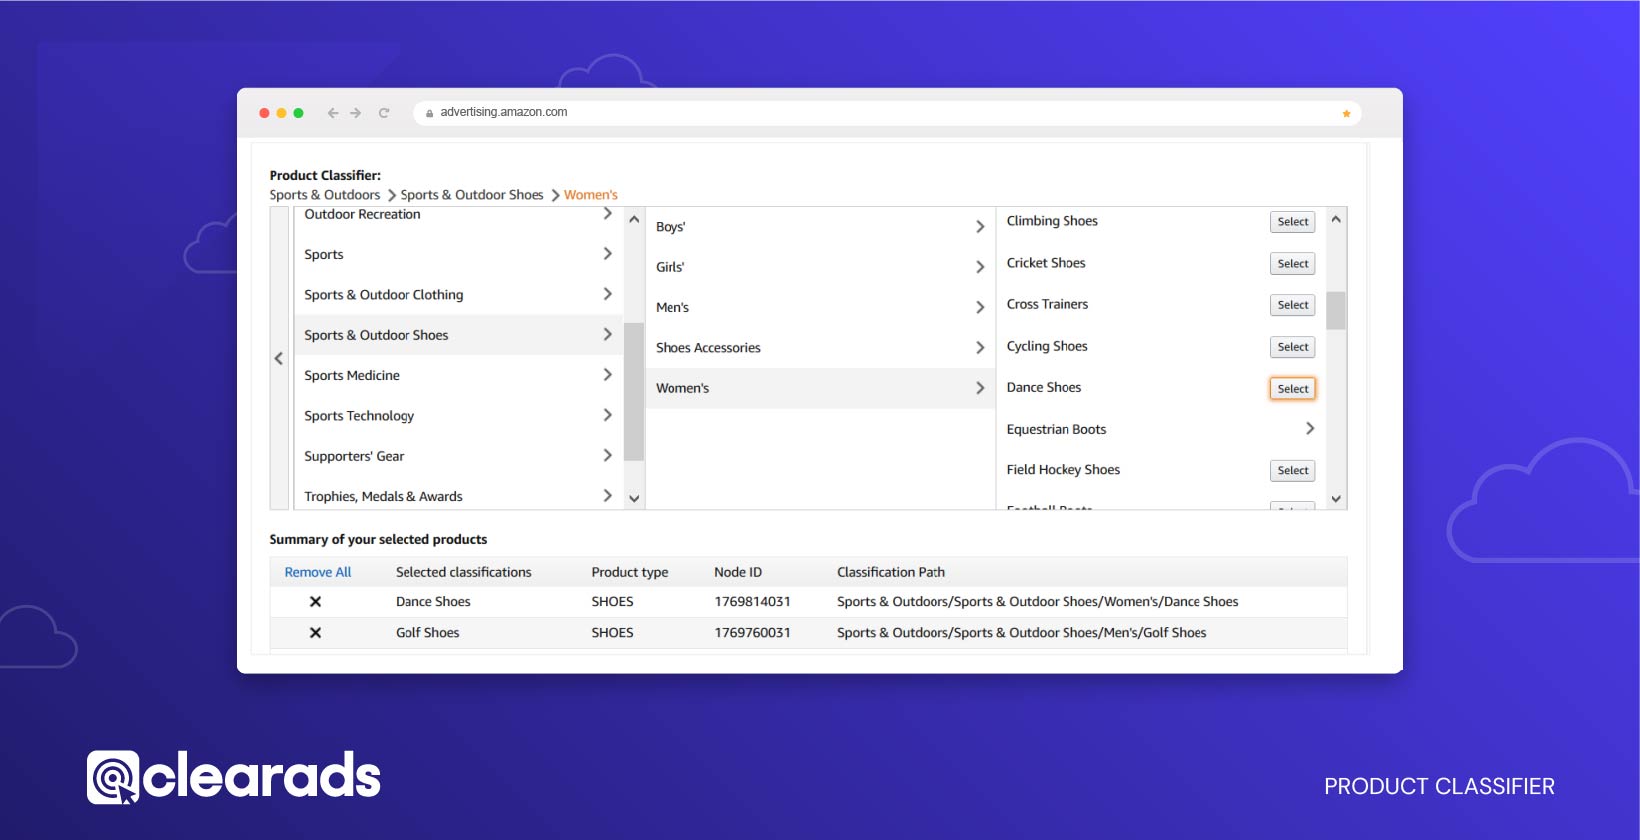Remove Dance Shoes with its X icon
Image resolution: width=1640 pixels, height=840 pixels.
tap(315, 601)
